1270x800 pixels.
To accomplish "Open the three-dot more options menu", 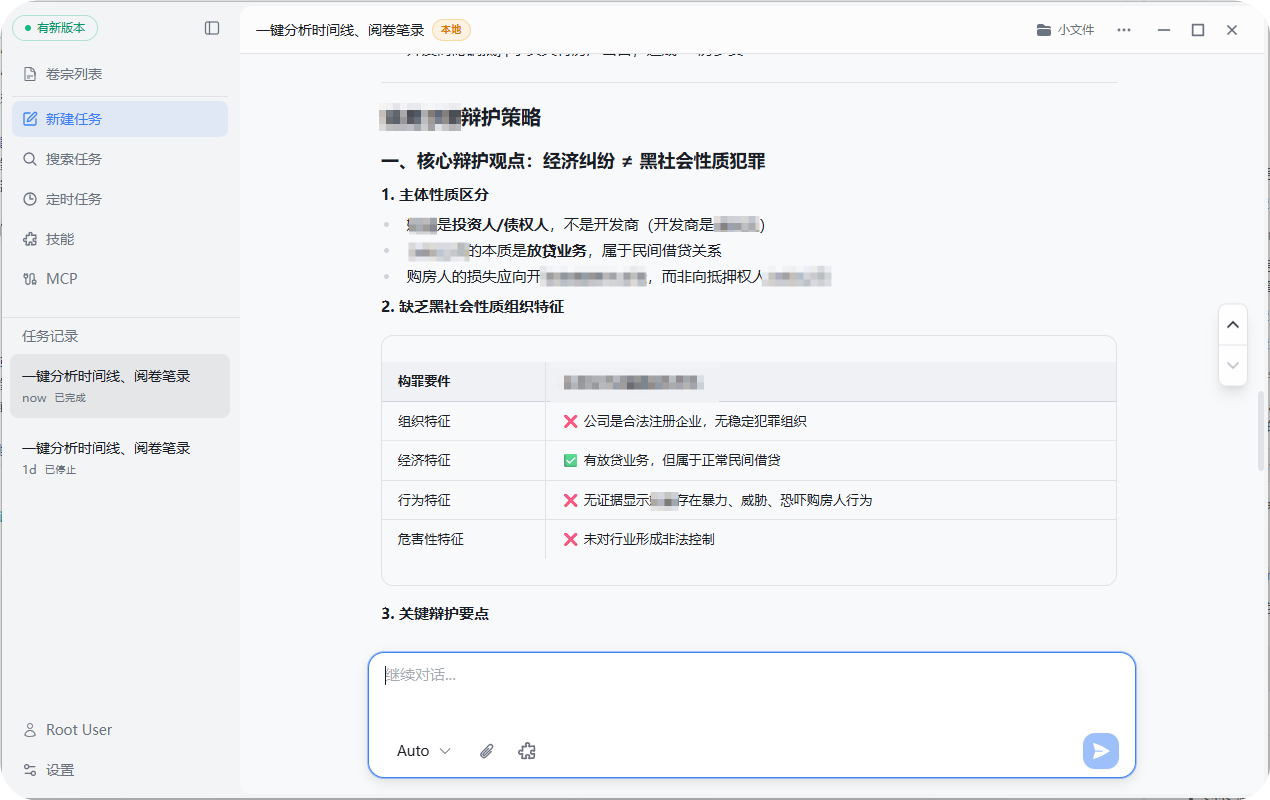I will 1124,30.
